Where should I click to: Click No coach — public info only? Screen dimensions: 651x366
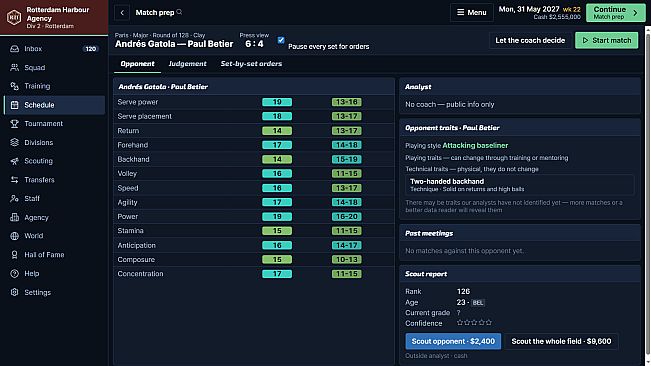(x=450, y=105)
